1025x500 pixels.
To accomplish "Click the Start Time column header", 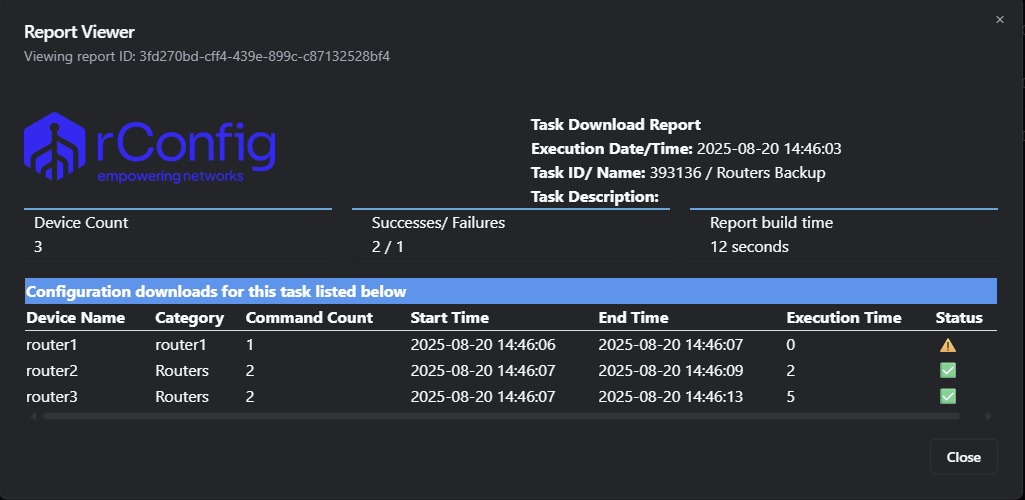I will click(450, 318).
